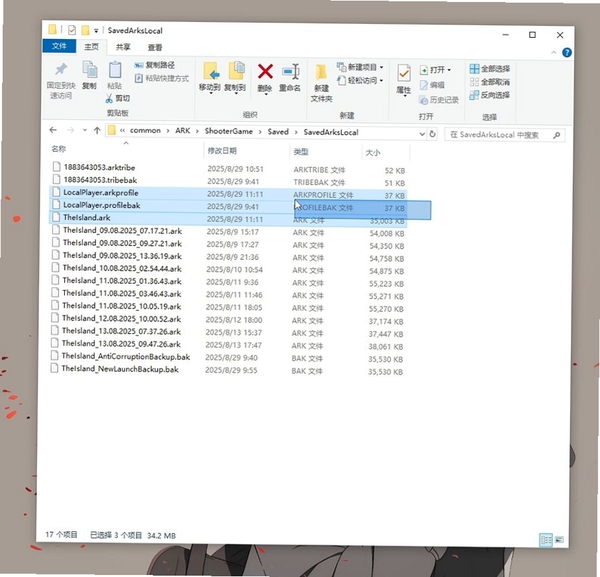Click the ShooterGame breadcrumb segment
Image resolution: width=600 pixels, height=577 pixels.
pos(228,131)
